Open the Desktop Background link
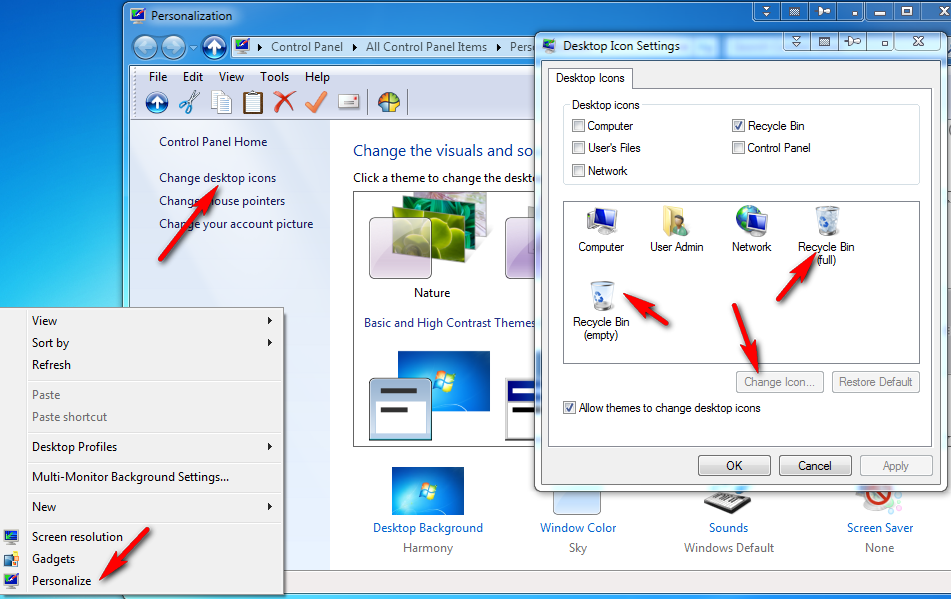Screen dimensions: 951x599 428,528
